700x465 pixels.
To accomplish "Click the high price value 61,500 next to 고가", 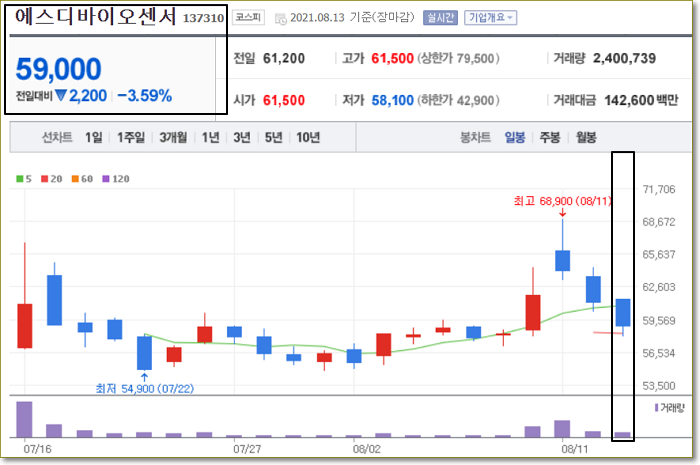I will point(392,58).
